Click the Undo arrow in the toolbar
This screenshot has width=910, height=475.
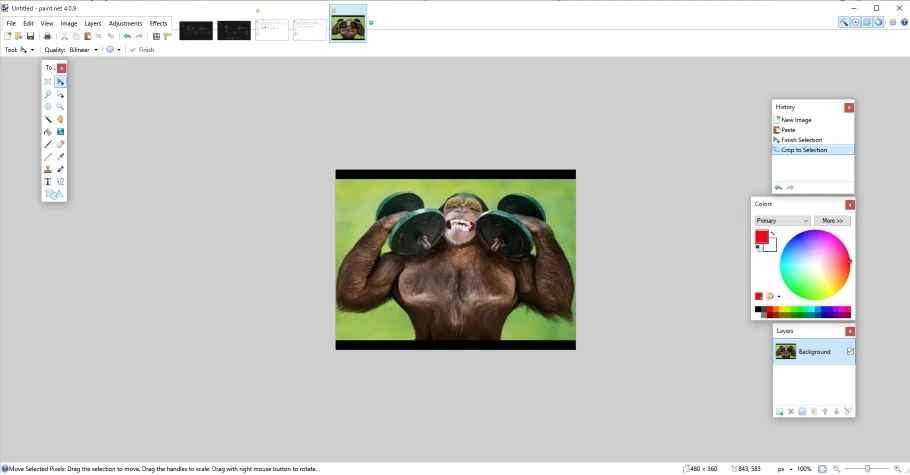point(127,36)
